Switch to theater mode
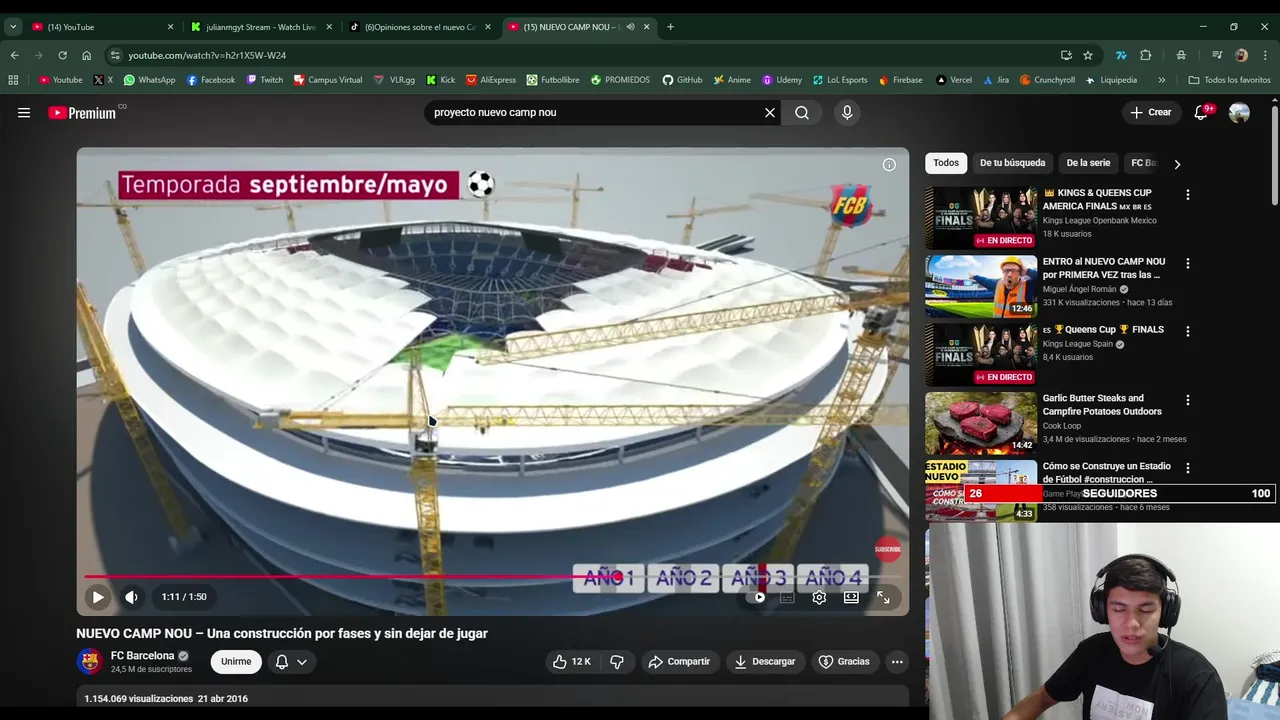 coord(851,597)
